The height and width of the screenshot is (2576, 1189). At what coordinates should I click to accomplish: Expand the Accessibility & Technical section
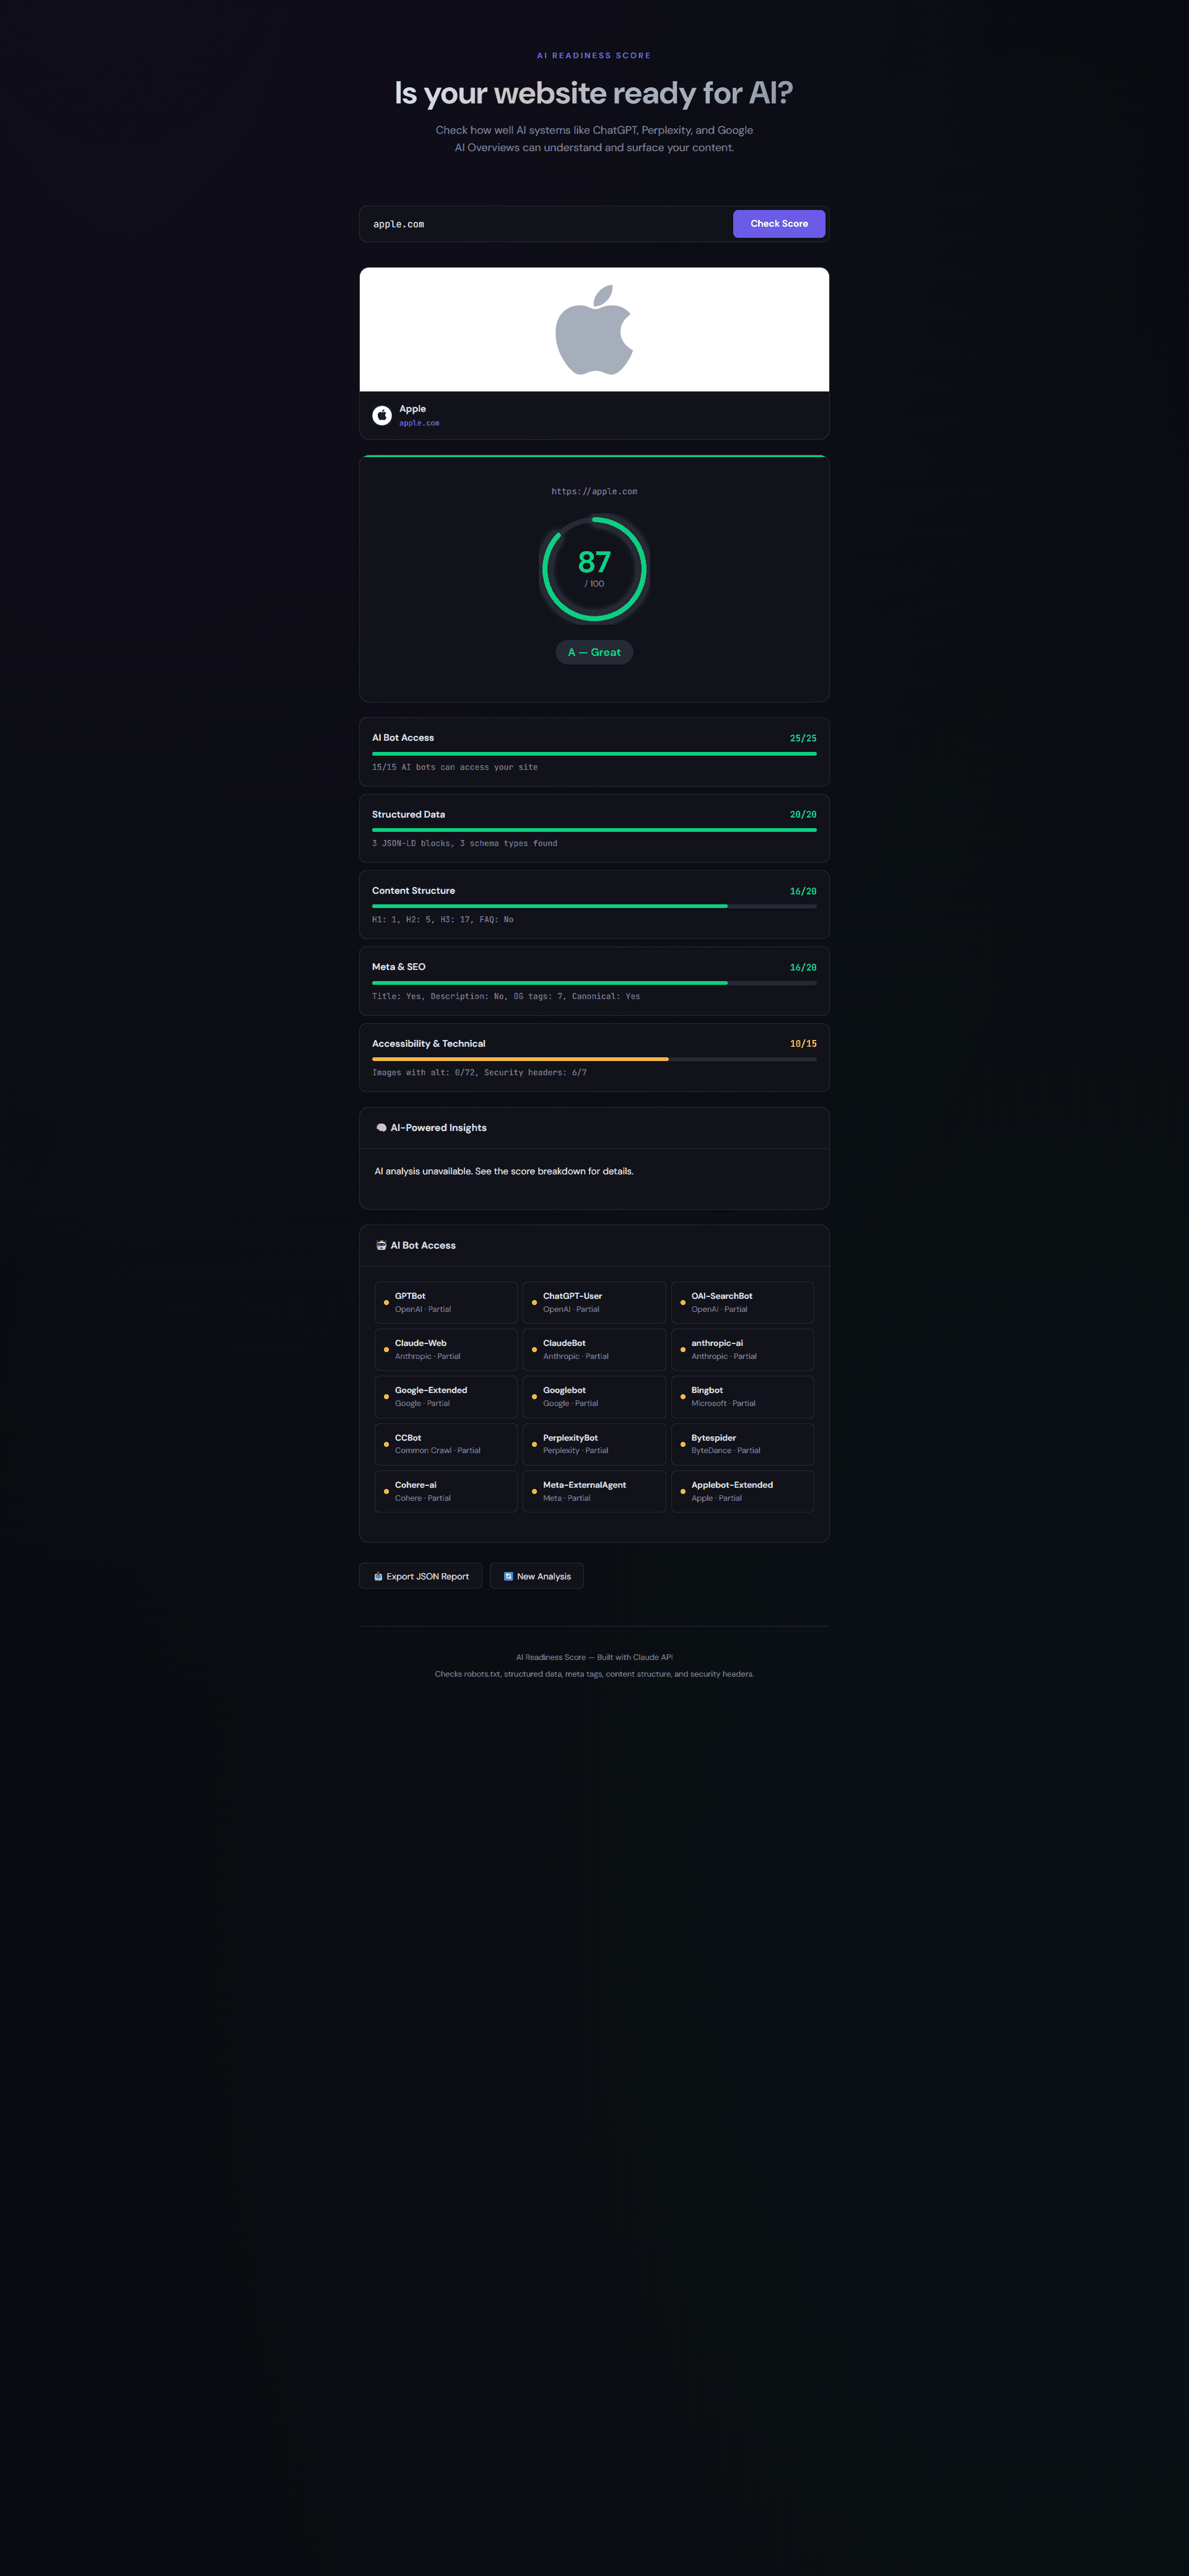tap(594, 1057)
